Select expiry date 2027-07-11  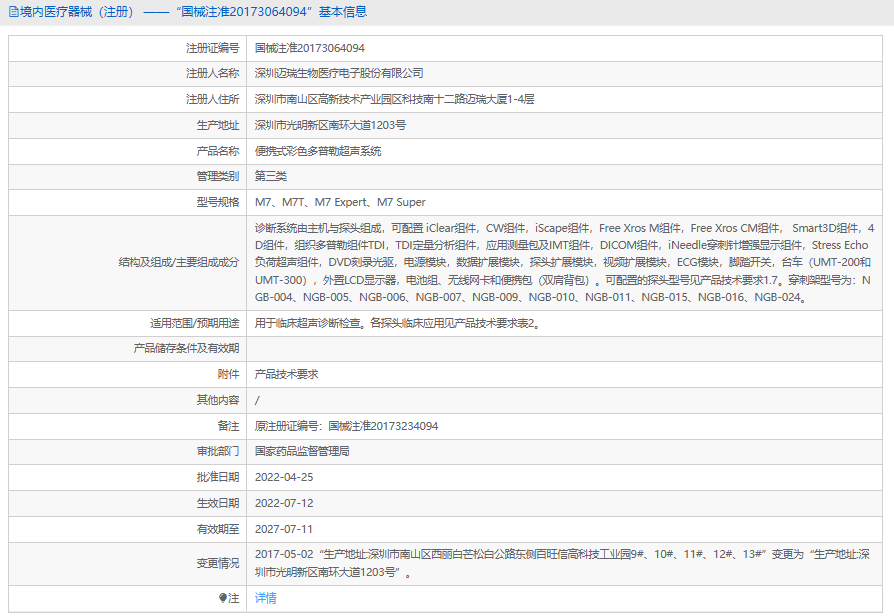point(283,529)
